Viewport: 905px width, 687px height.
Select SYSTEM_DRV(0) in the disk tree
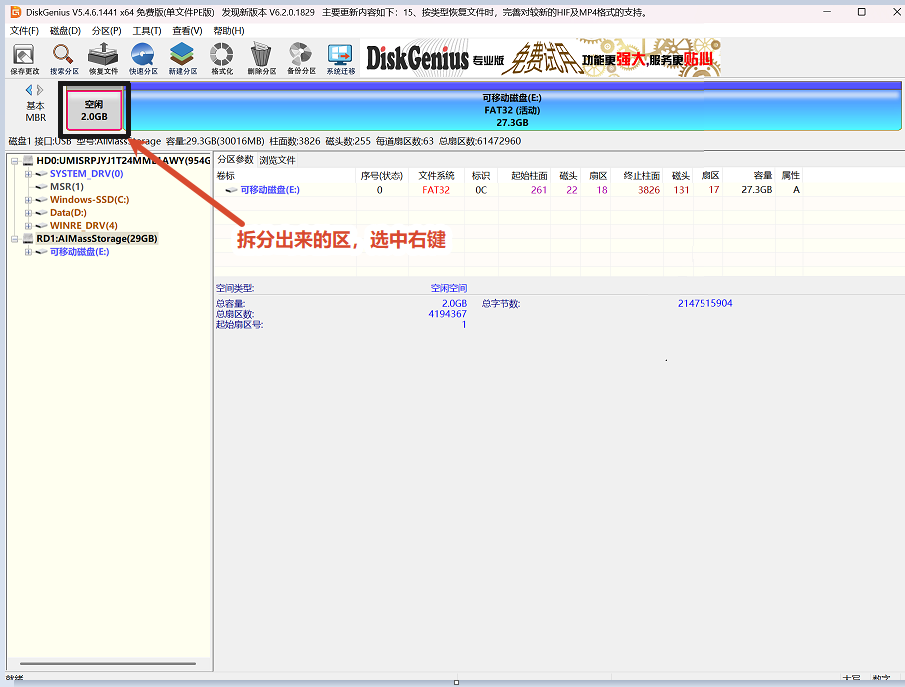point(87,174)
